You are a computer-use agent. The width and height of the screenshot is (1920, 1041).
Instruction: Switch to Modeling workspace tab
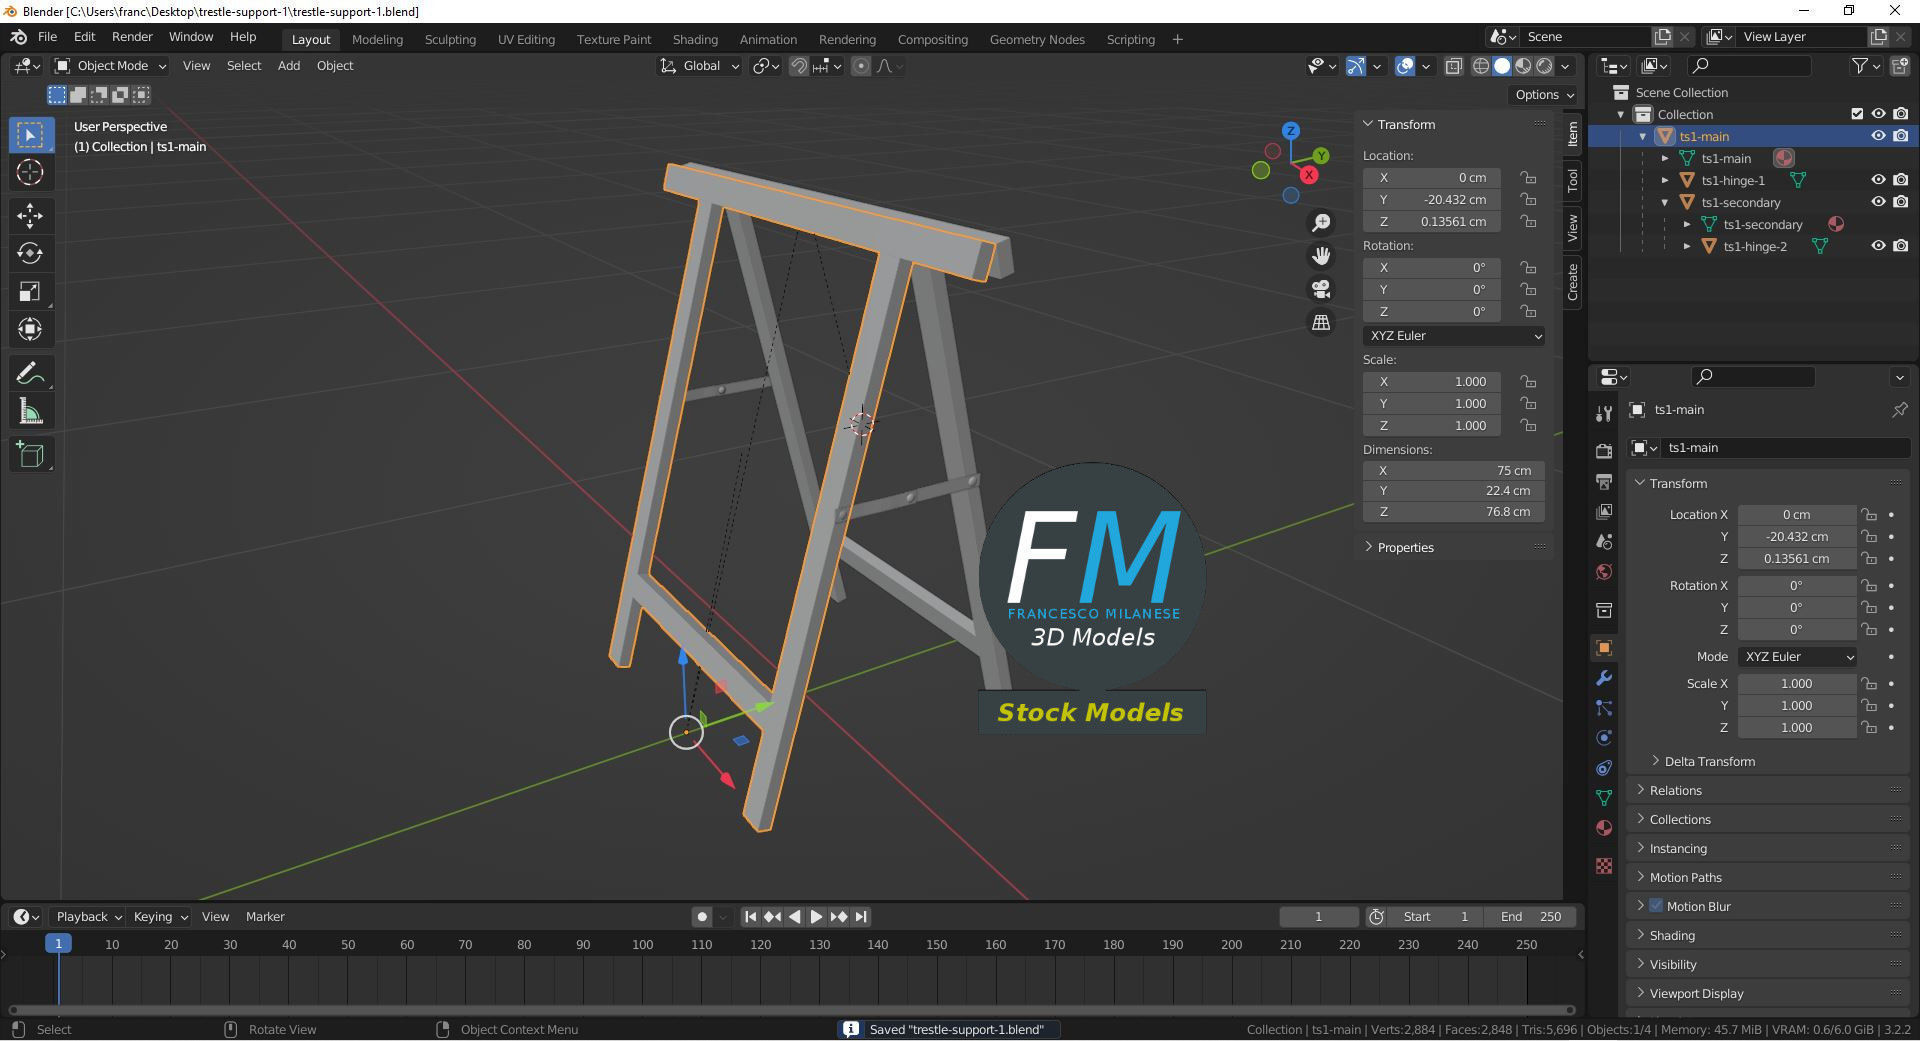pos(377,40)
